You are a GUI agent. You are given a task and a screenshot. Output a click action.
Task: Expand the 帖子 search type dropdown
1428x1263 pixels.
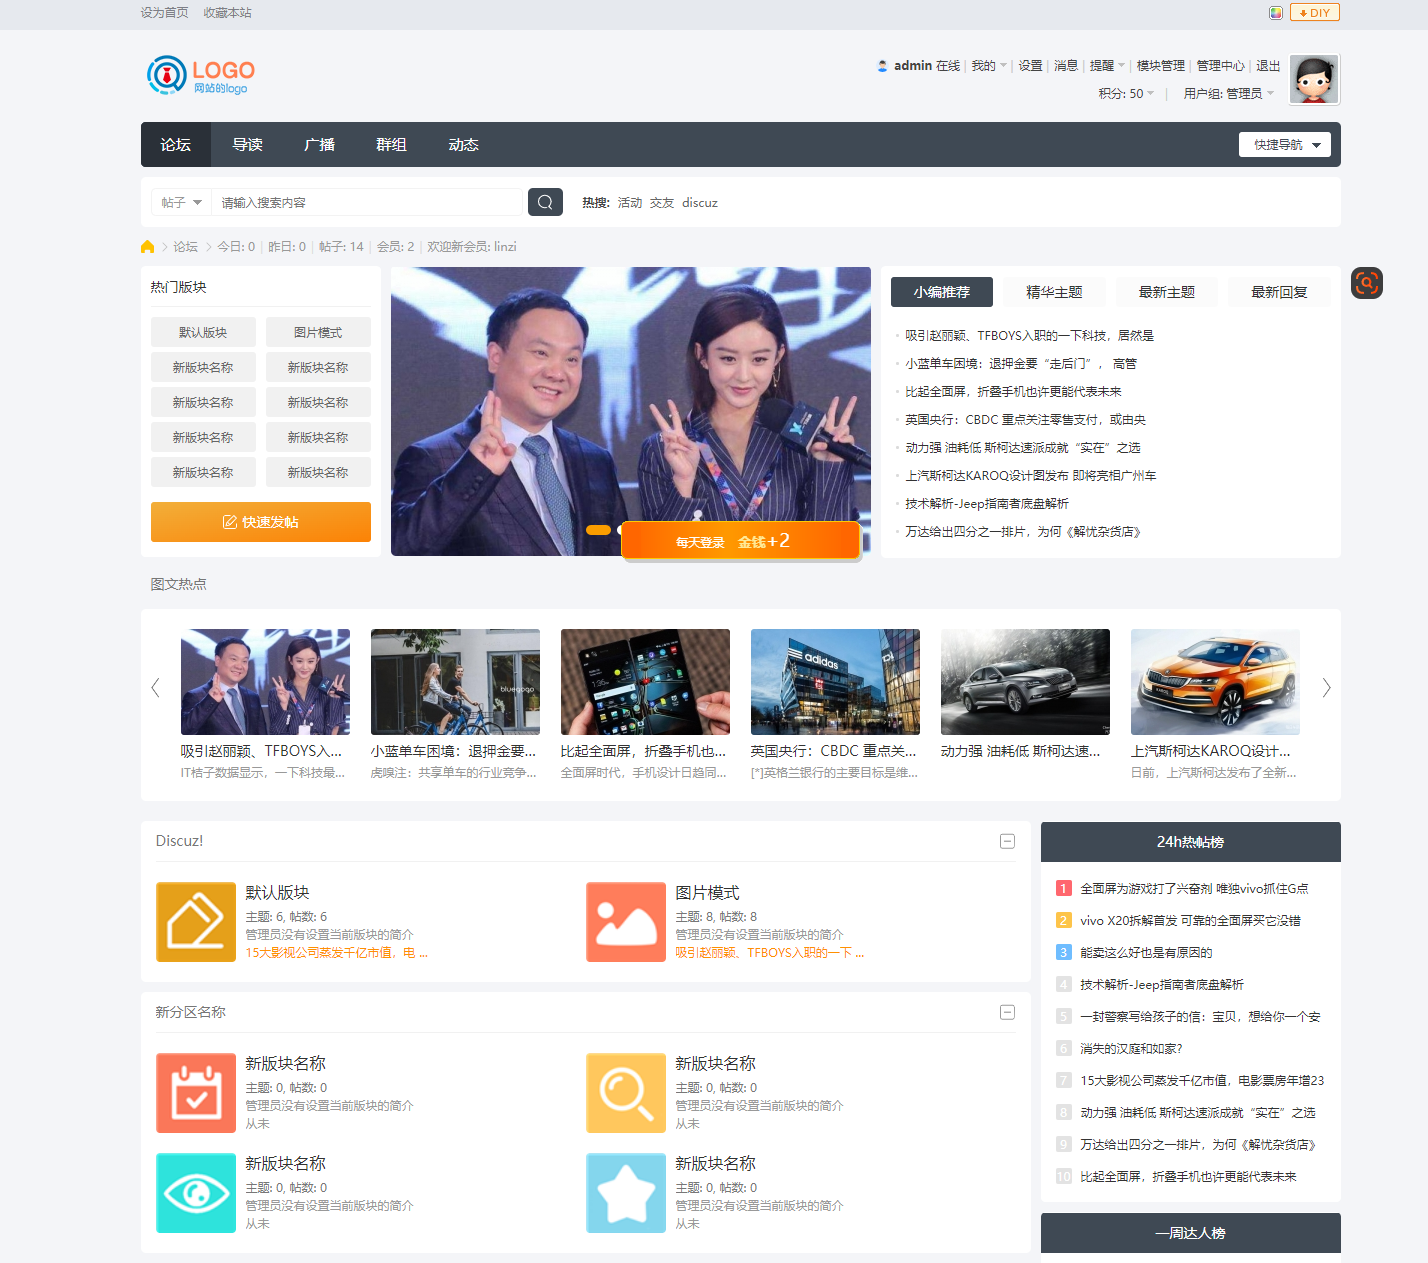click(181, 202)
